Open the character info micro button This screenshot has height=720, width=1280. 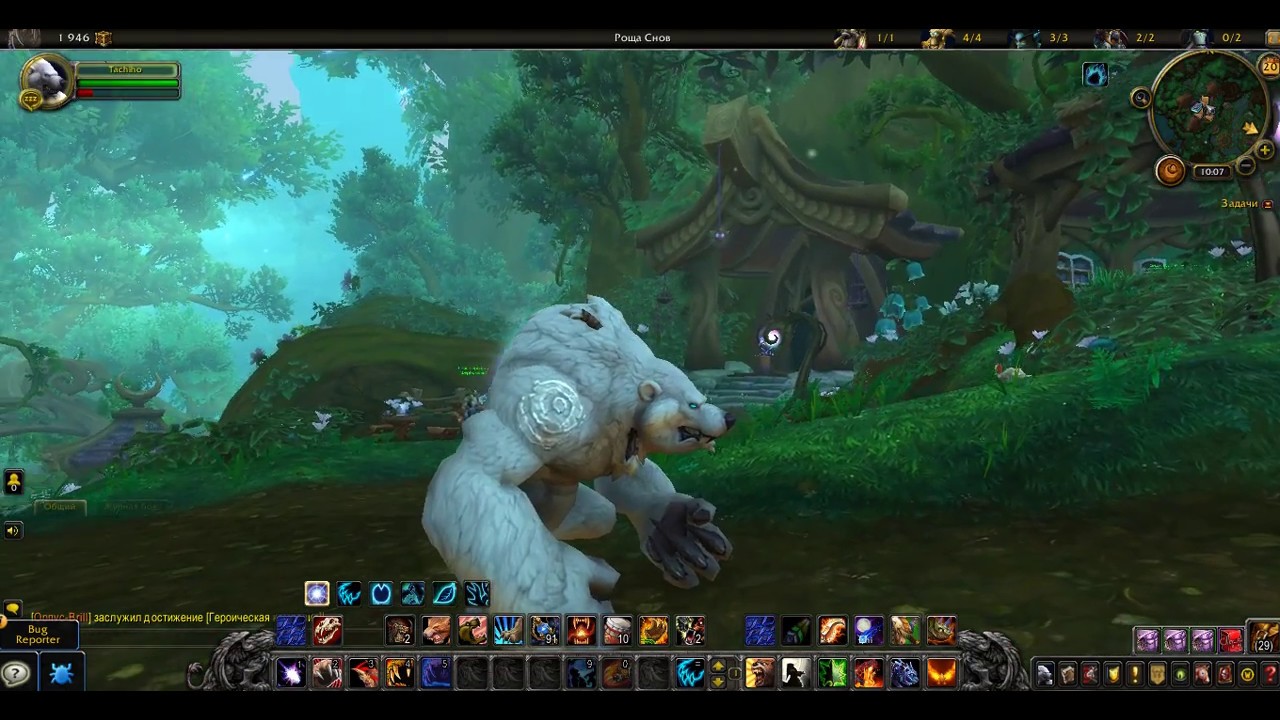click(1044, 674)
